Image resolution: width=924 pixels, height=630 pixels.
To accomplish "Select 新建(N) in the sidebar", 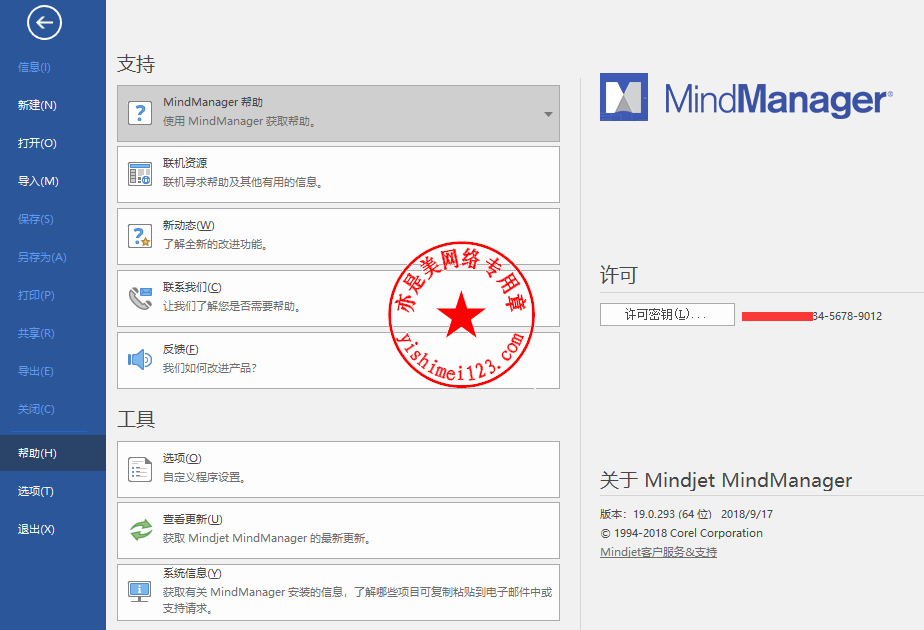I will [x=37, y=105].
